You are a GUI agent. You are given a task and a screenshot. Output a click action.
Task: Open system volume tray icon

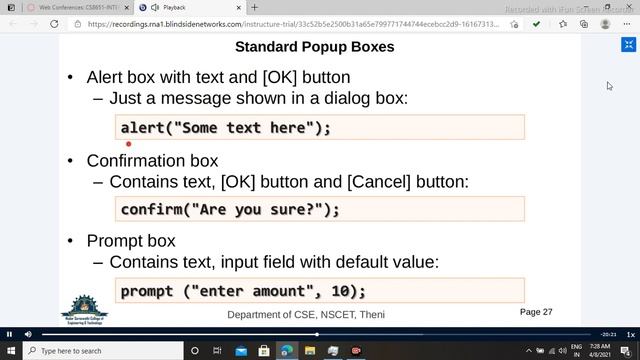tap(563, 351)
